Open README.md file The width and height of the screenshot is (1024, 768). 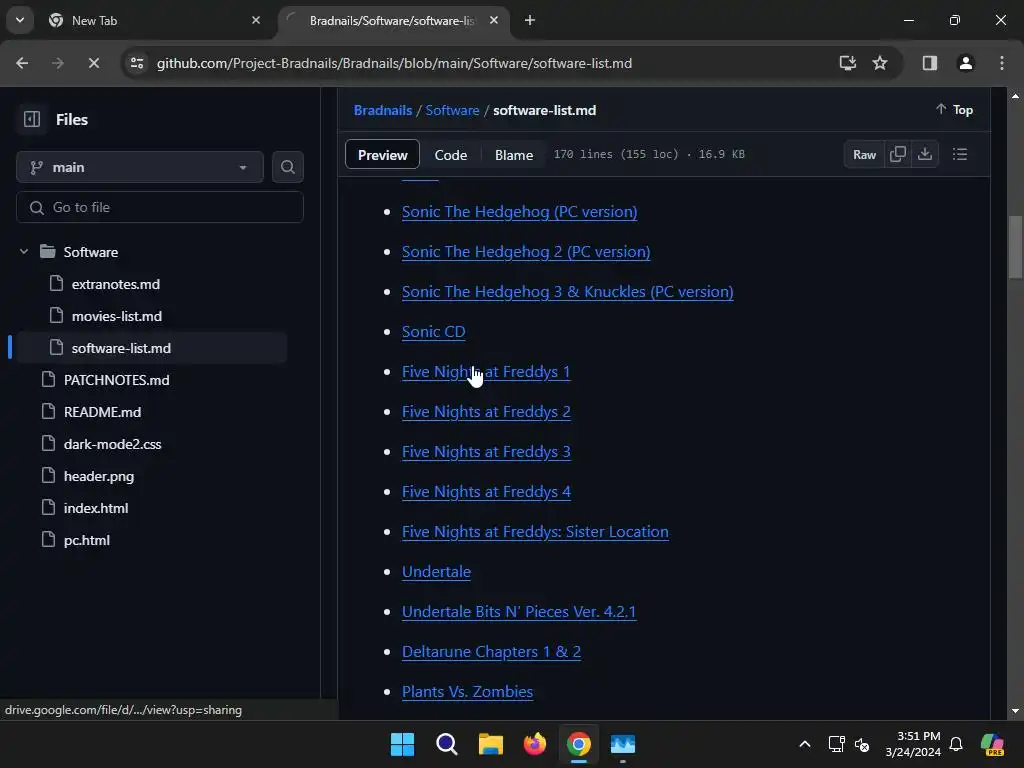[103, 412]
